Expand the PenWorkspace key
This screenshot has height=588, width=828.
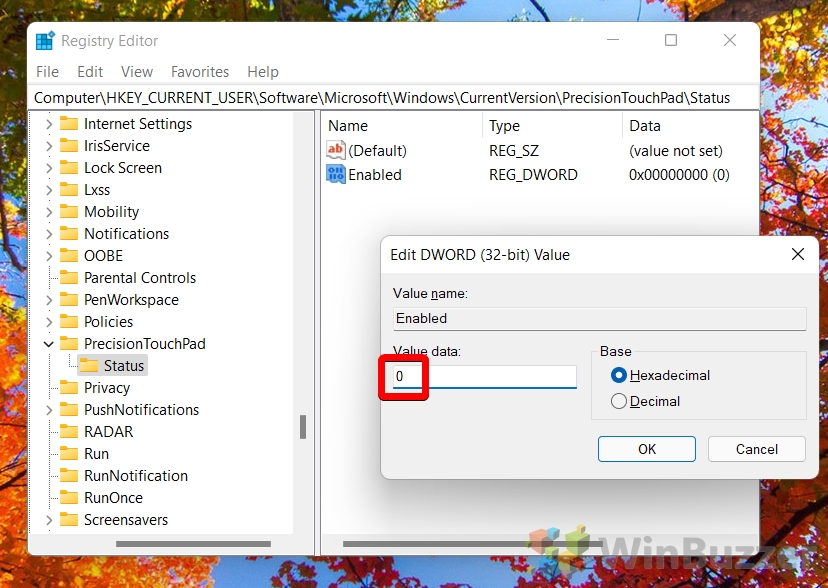click(49, 300)
